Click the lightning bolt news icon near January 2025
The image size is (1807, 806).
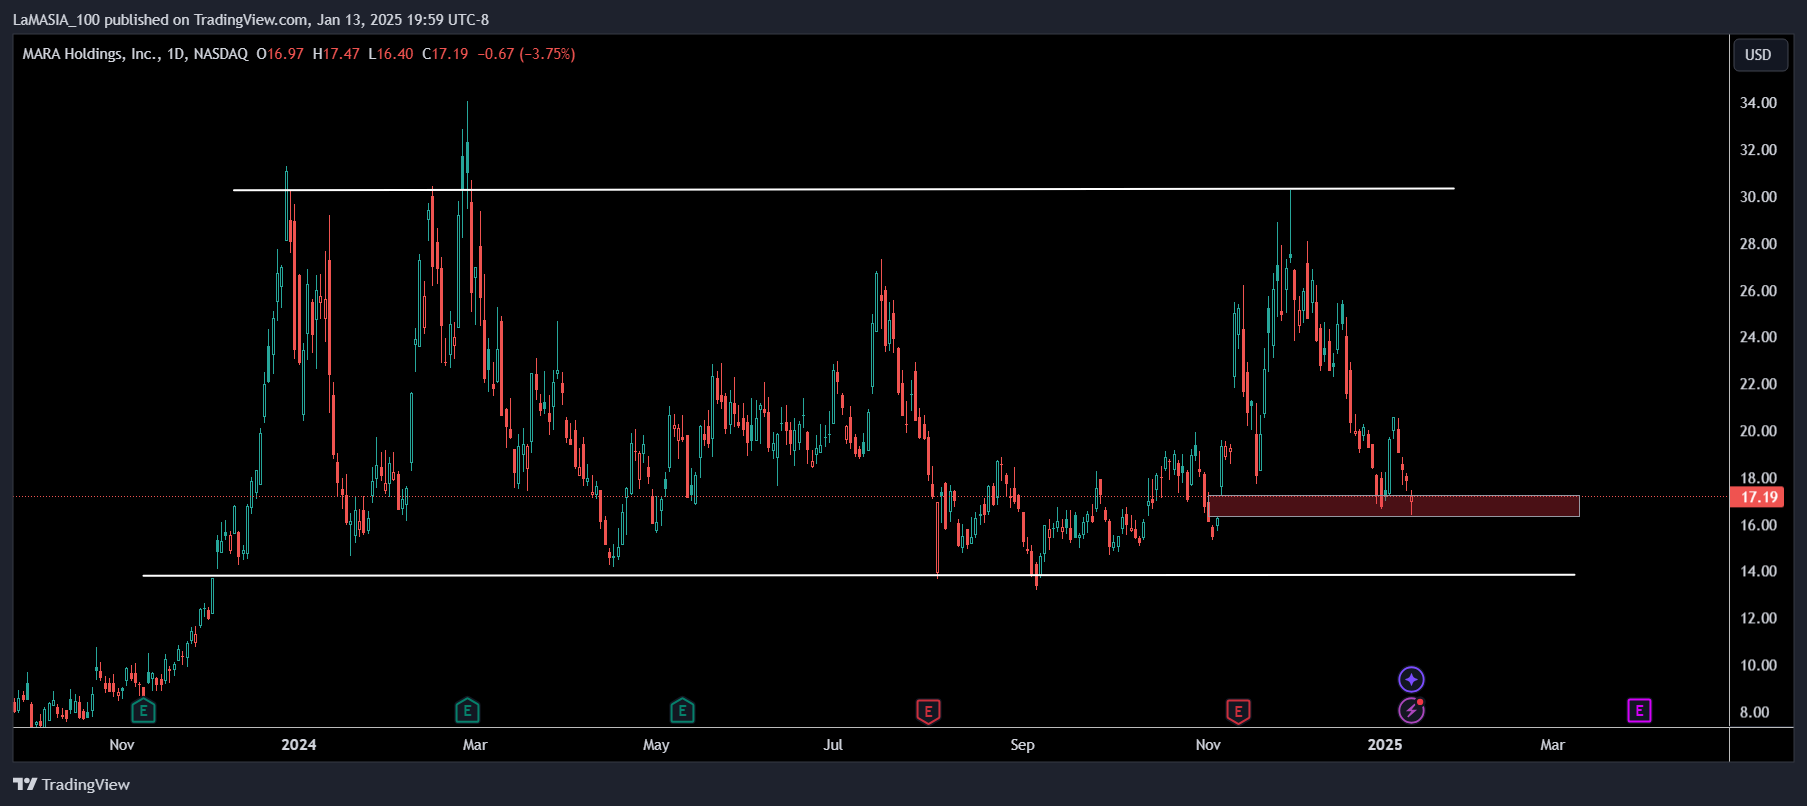[x=1411, y=711]
